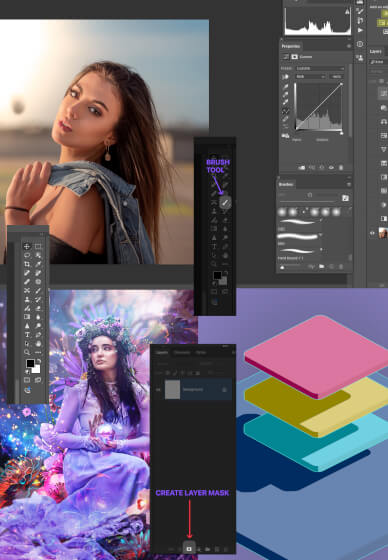Select the Dodge tool in the lighter toolbar
The width and height of the screenshot is (388, 560).
(x=38, y=326)
